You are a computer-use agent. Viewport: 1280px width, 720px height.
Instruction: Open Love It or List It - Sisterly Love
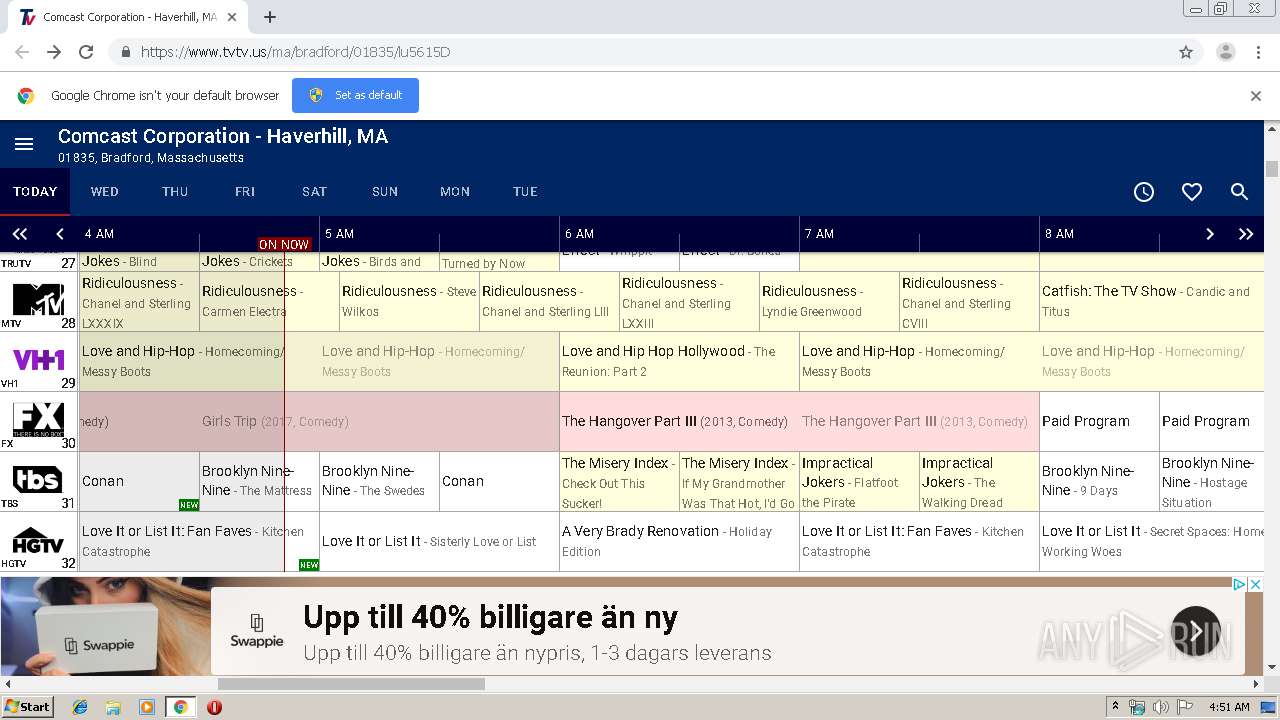point(439,541)
